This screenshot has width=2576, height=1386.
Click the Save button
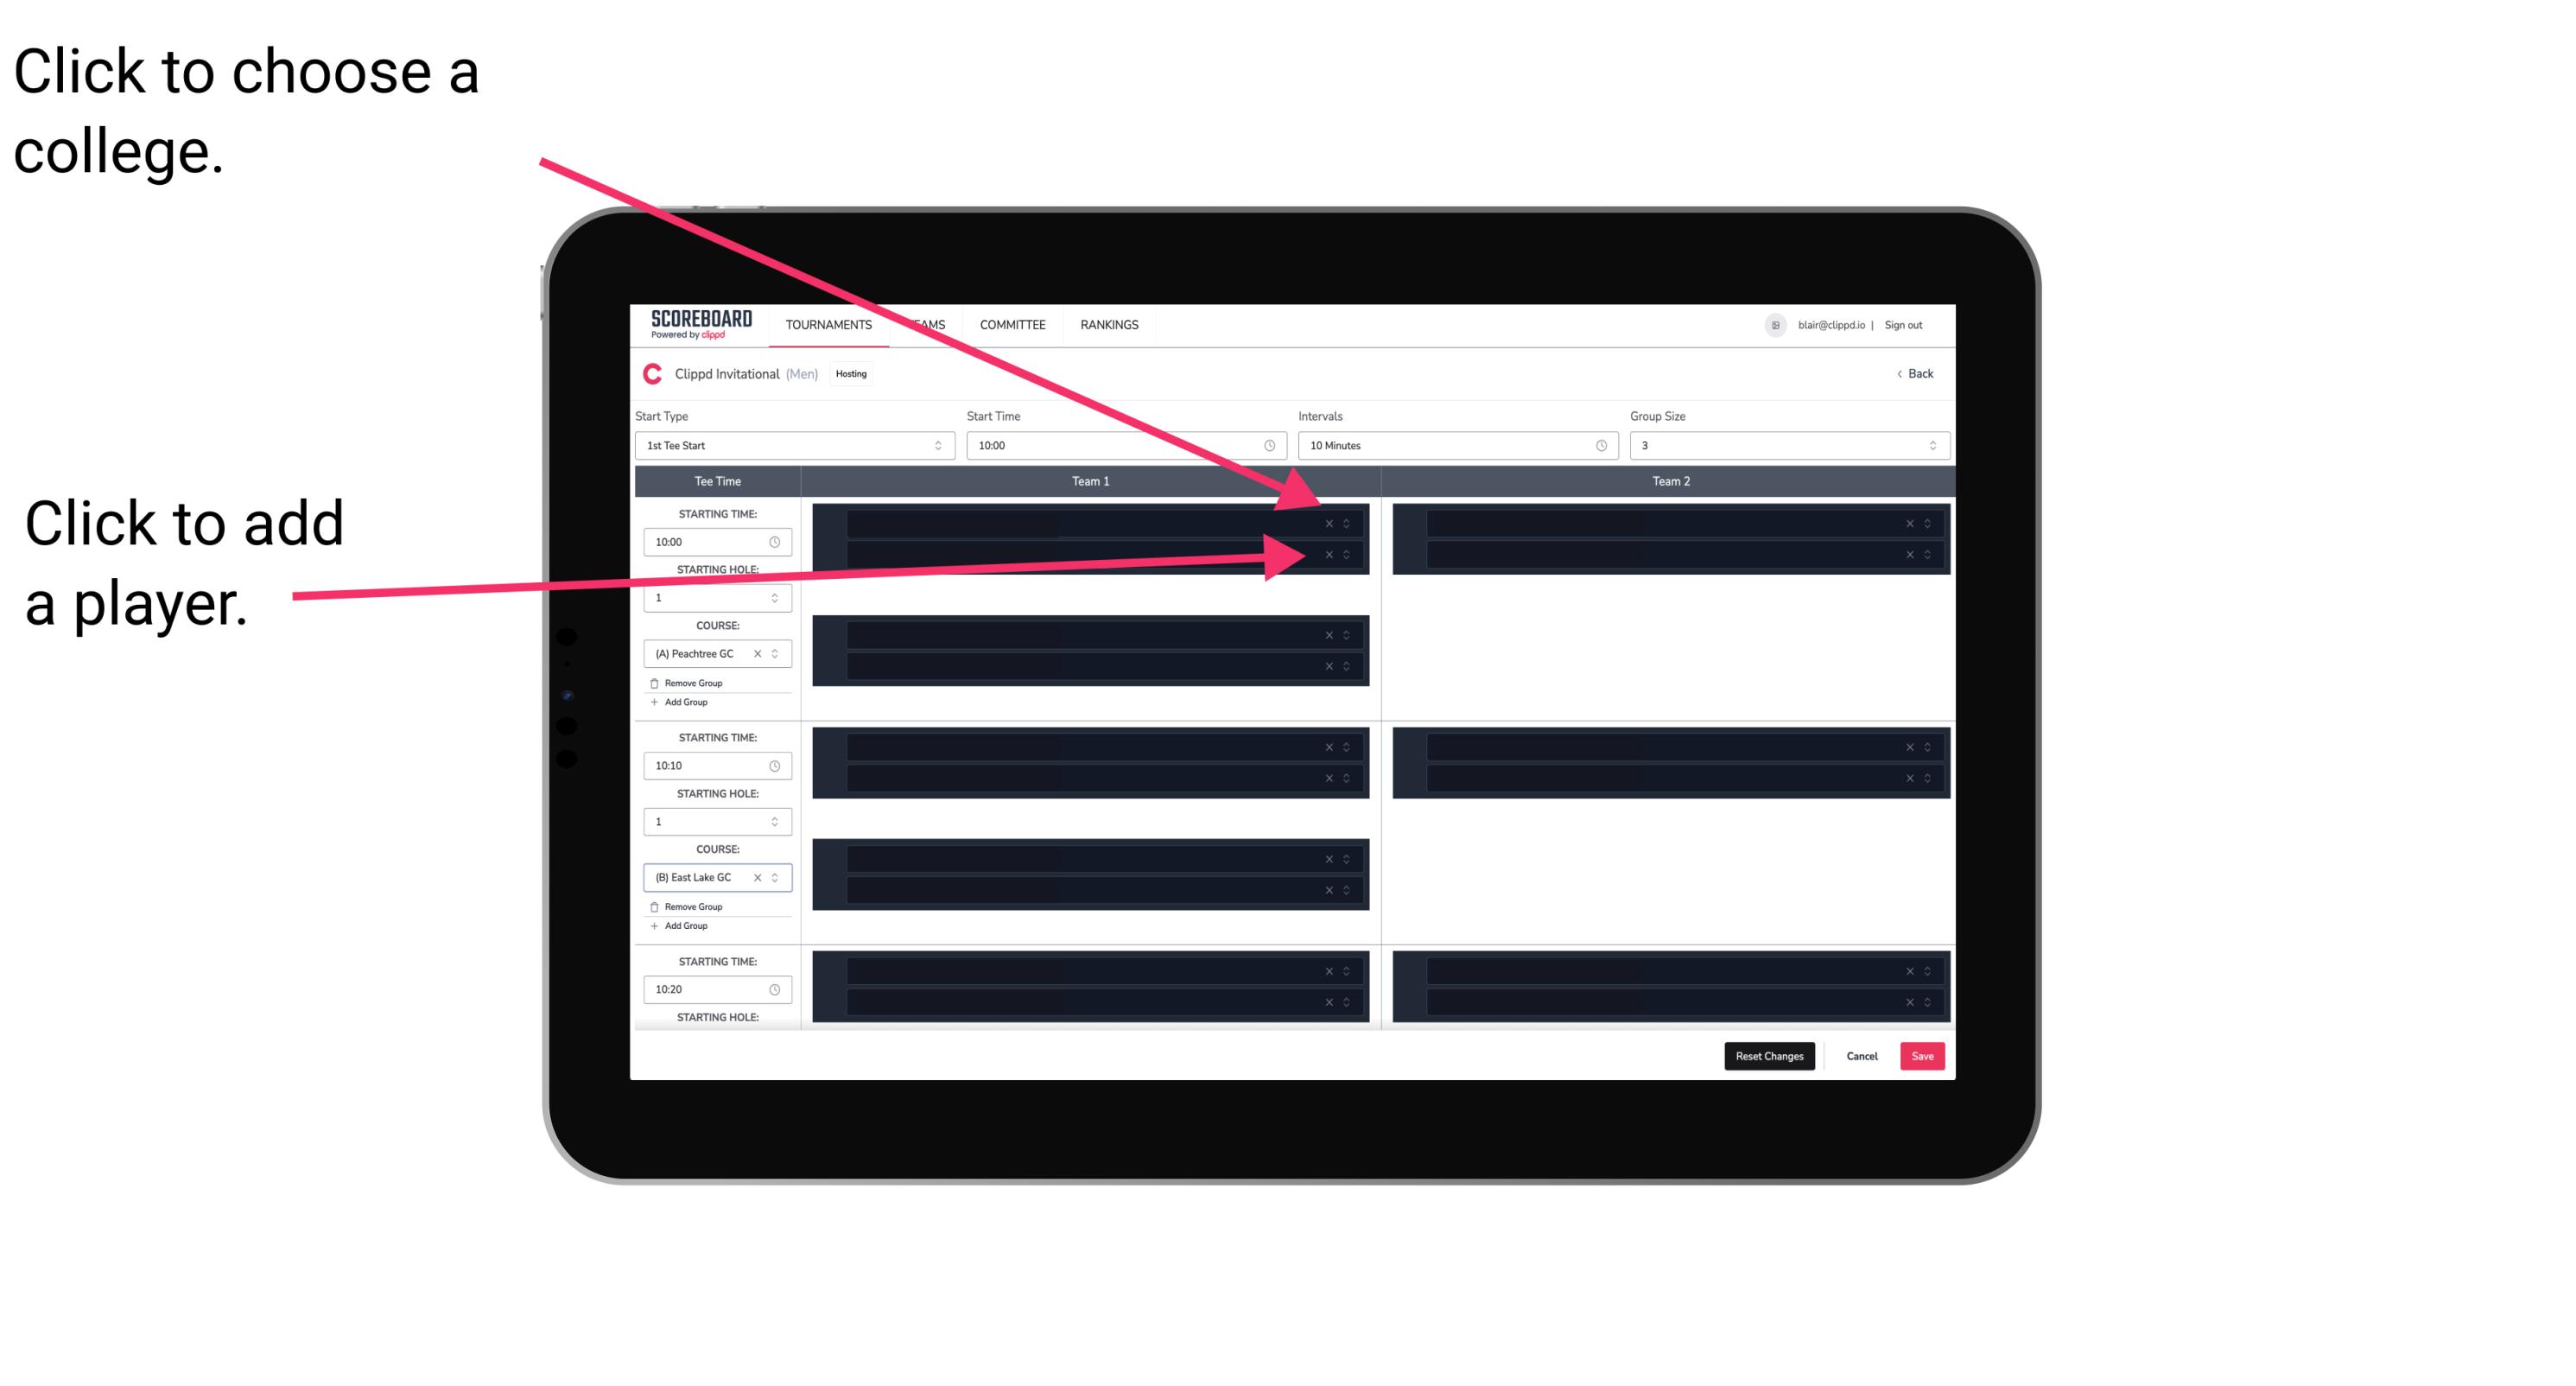click(x=1925, y=1055)
